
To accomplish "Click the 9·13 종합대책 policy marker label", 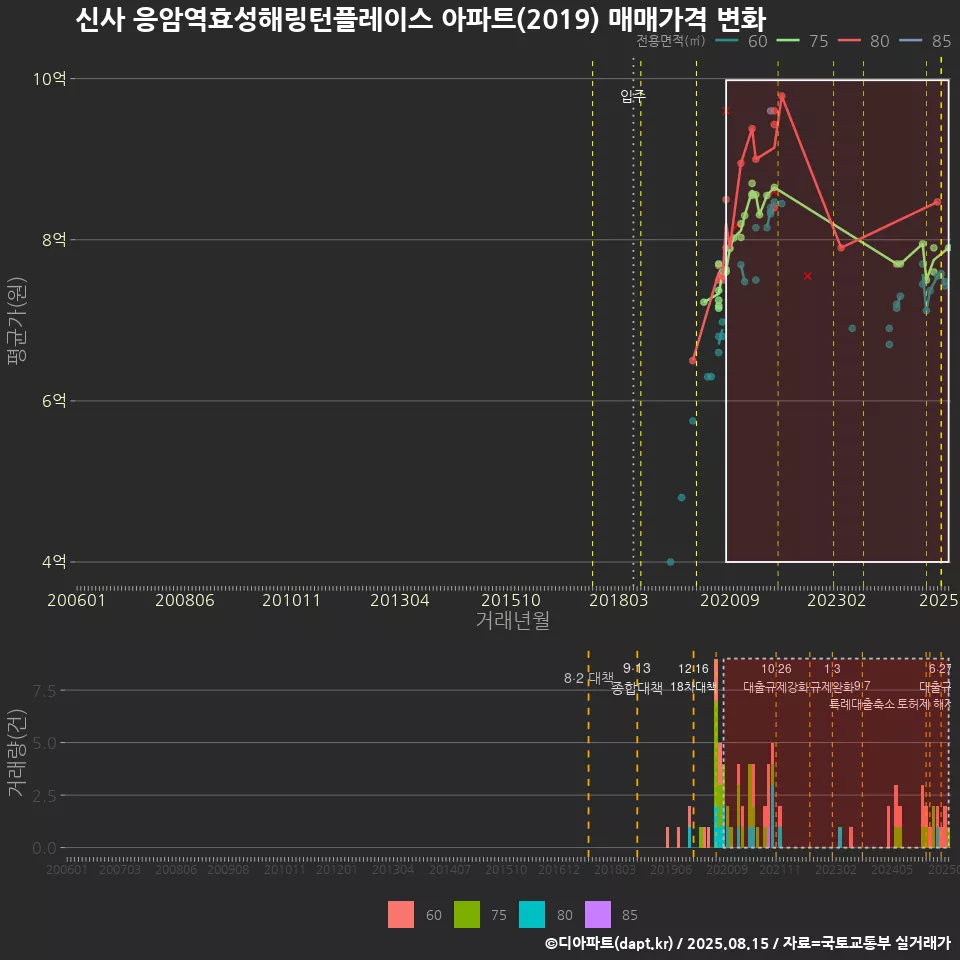I will [637, 678].
